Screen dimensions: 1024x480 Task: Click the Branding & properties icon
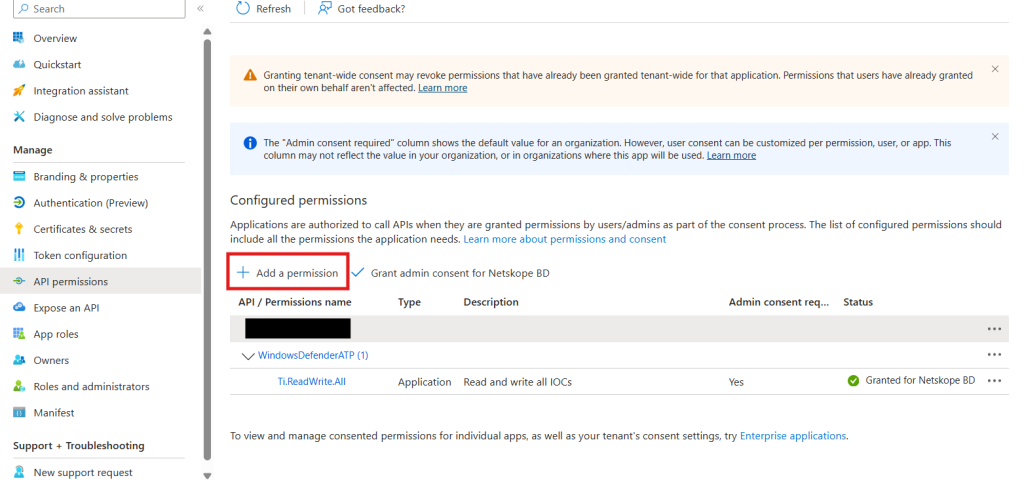[x=19, y=176]
